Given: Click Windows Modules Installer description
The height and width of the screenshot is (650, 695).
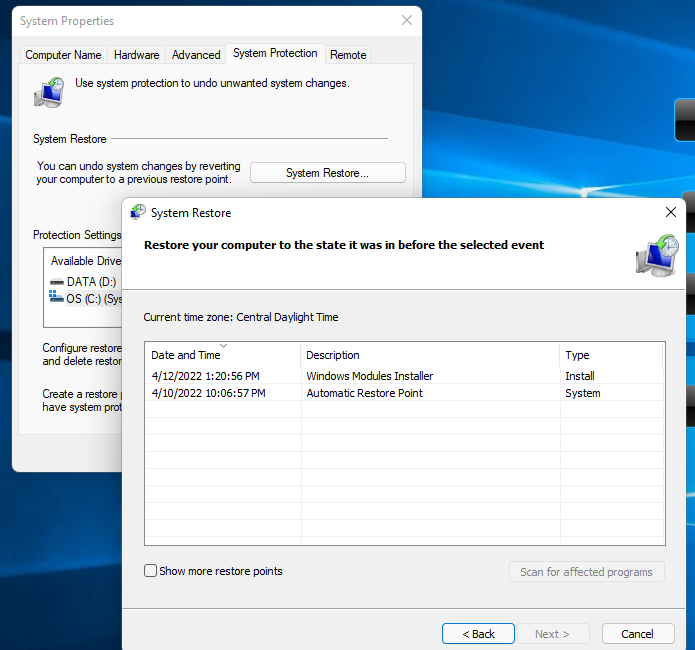Looking at the screenshot, I should click(x=369, y=376).
